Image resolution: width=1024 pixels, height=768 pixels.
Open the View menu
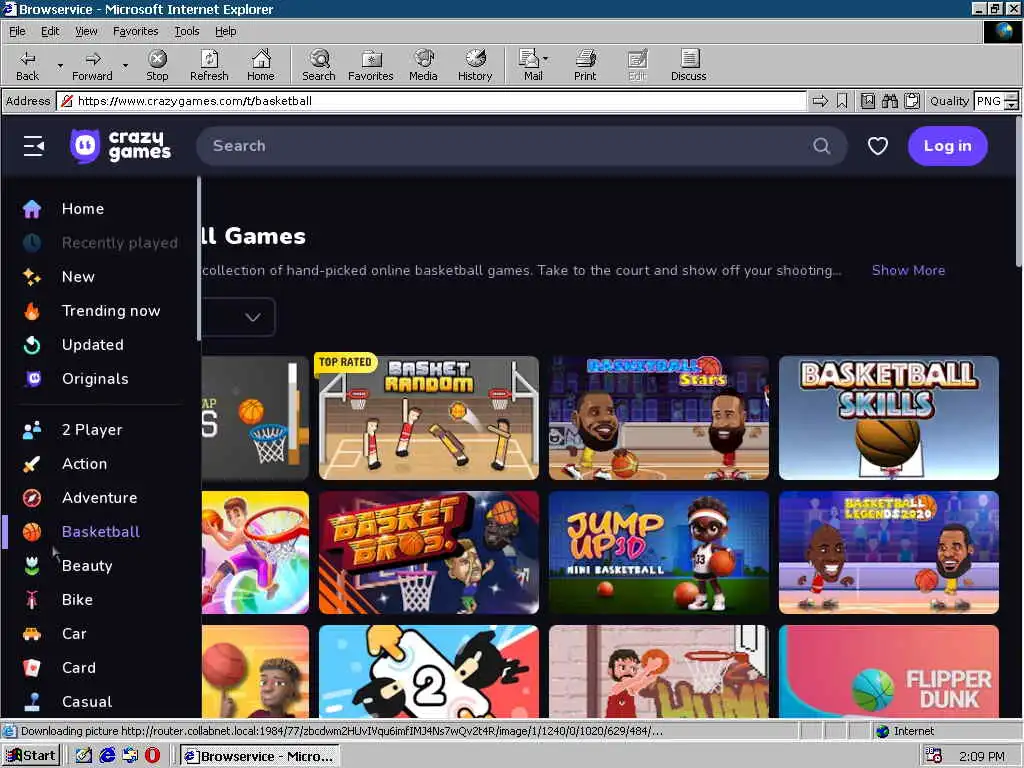click(x=86, y=31)
